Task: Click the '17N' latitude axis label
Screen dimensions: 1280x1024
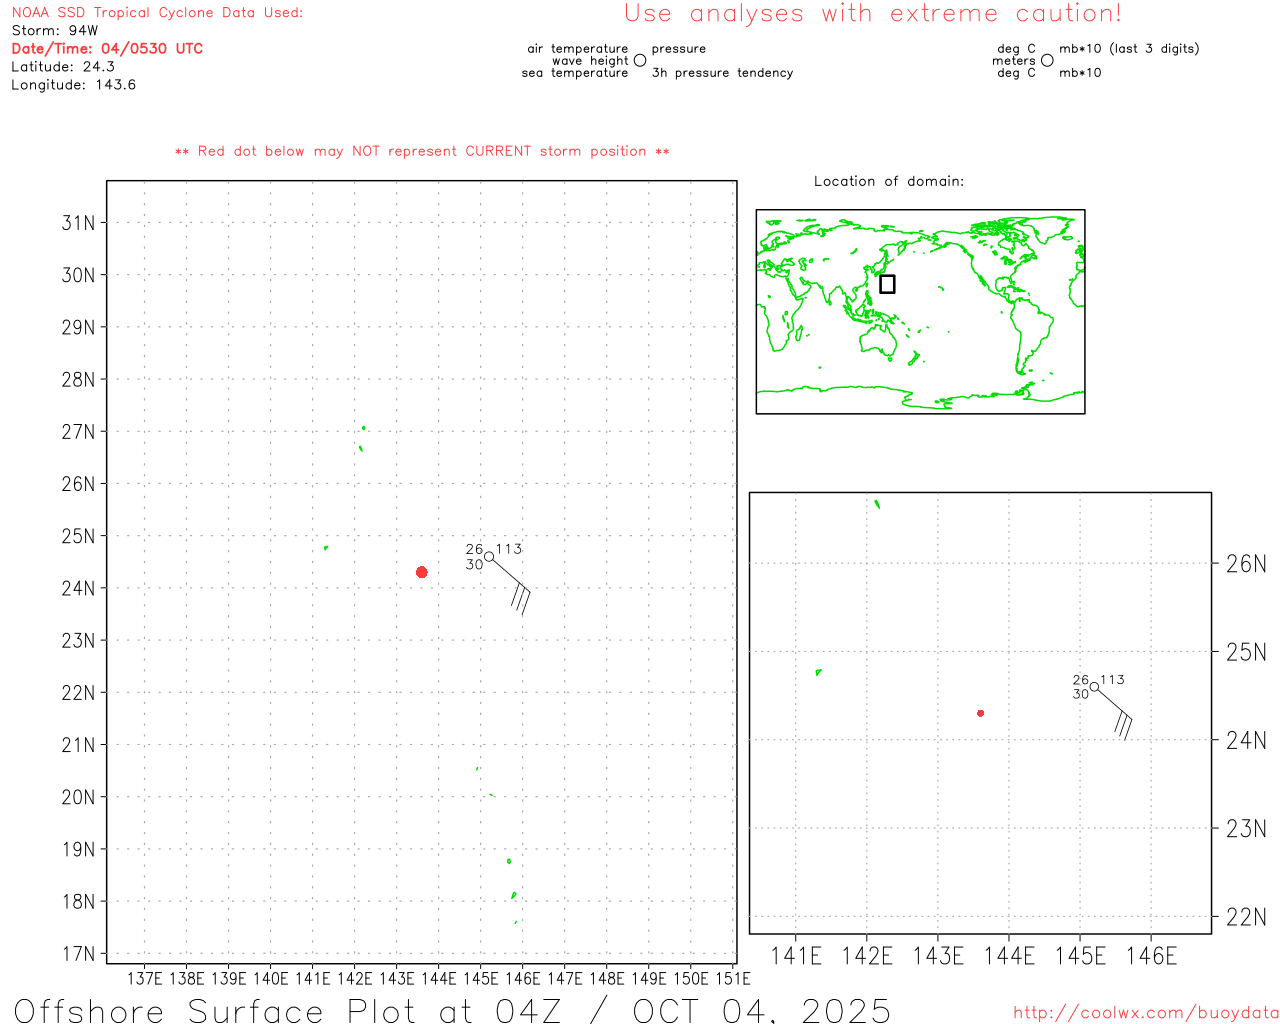Action: 79,954
